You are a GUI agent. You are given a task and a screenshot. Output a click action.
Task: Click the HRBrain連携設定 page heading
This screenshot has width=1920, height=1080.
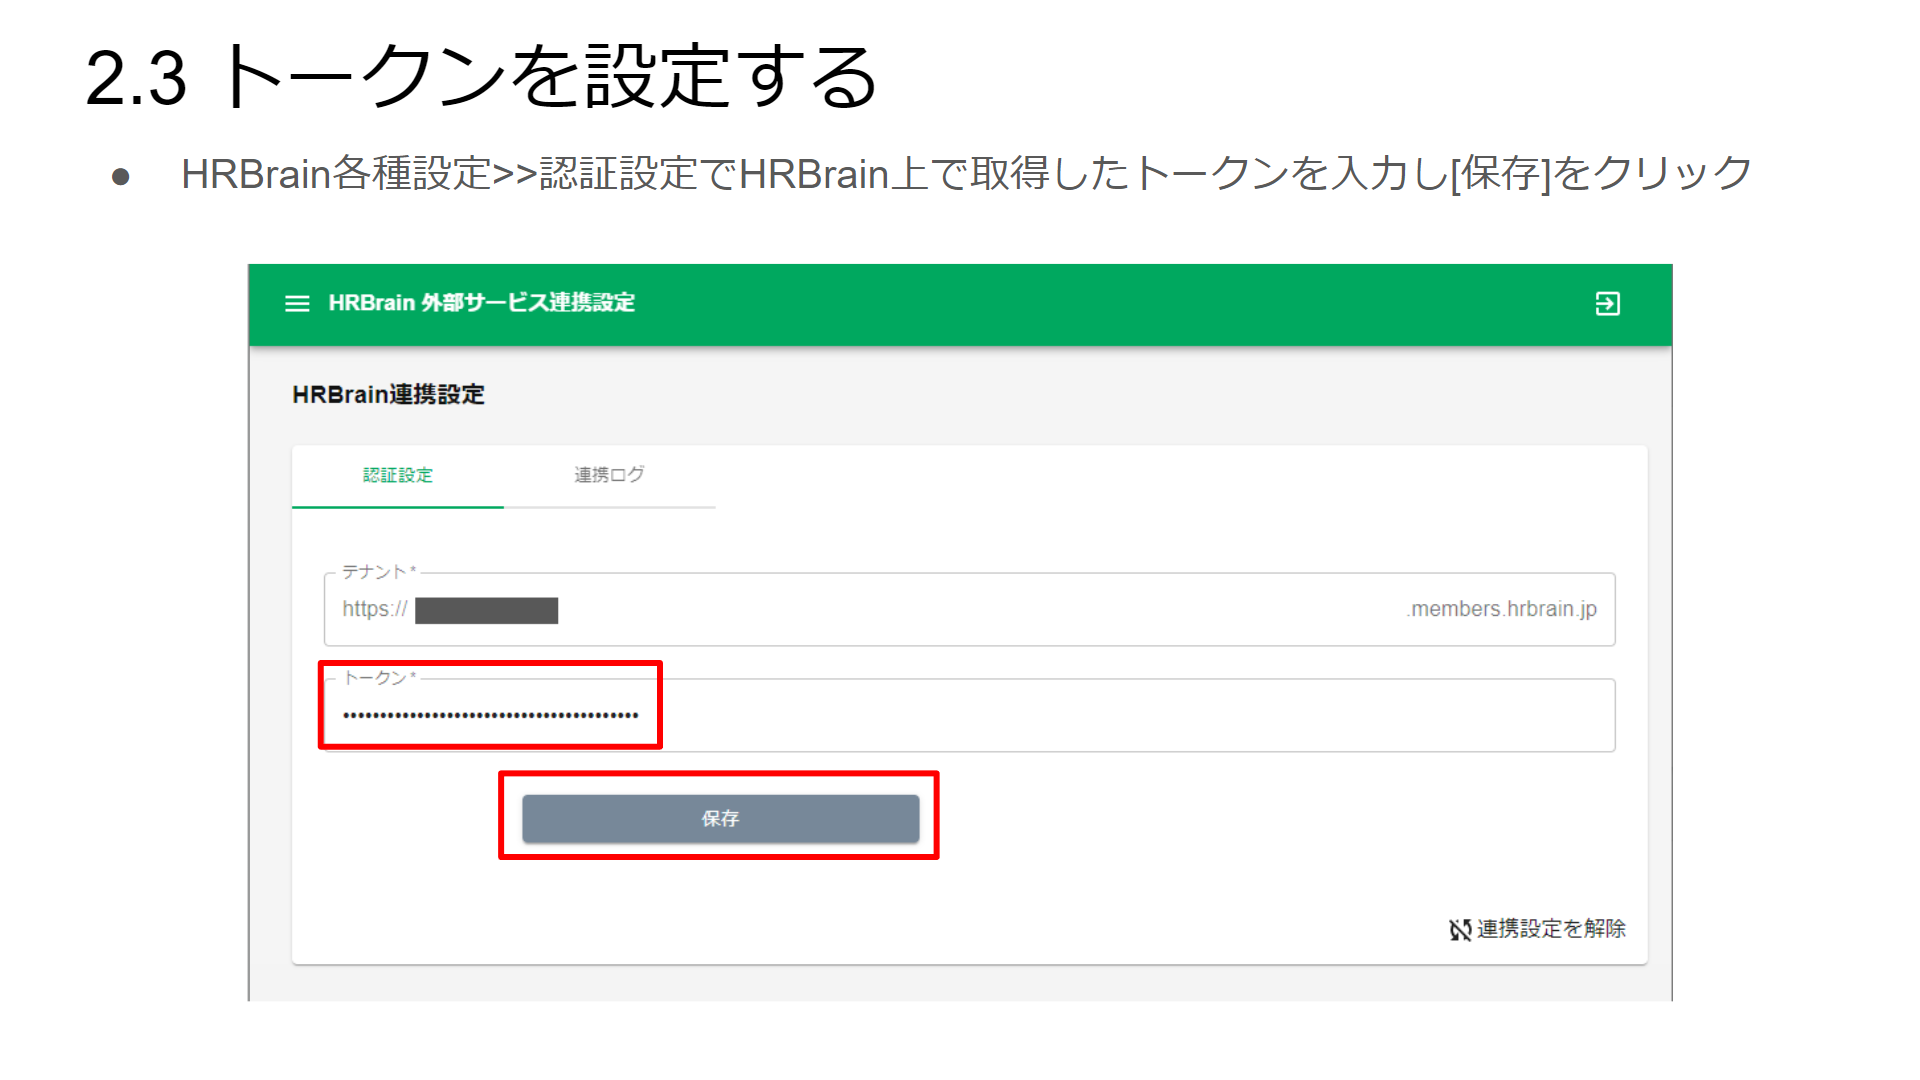point(388,395)
